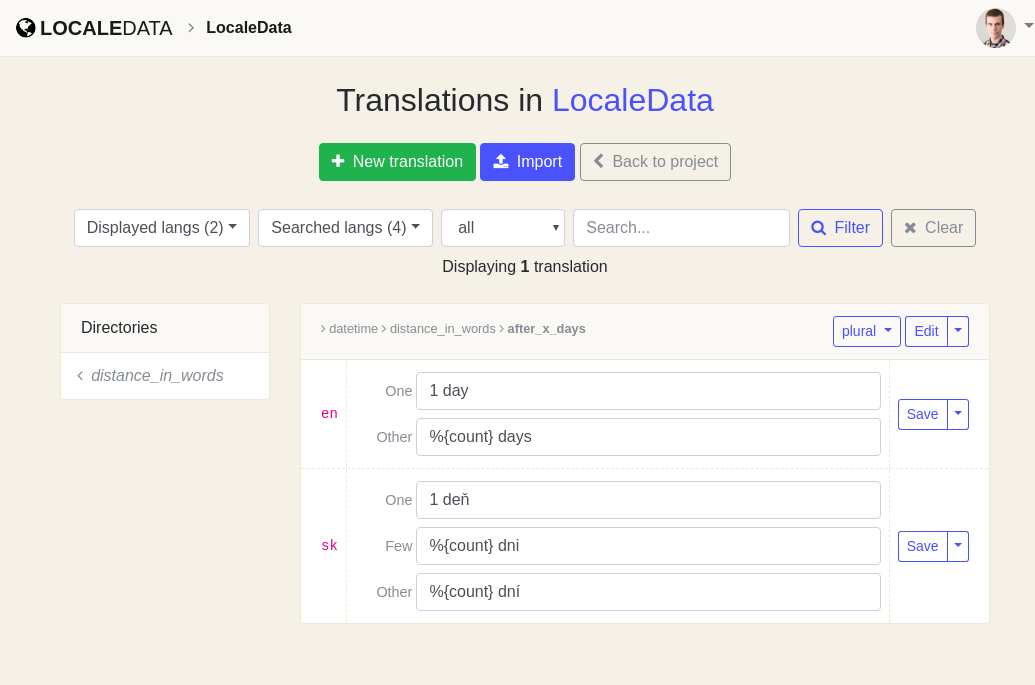1035x685 pixels.
Task: Click the Import button
Action: [527, 162]
